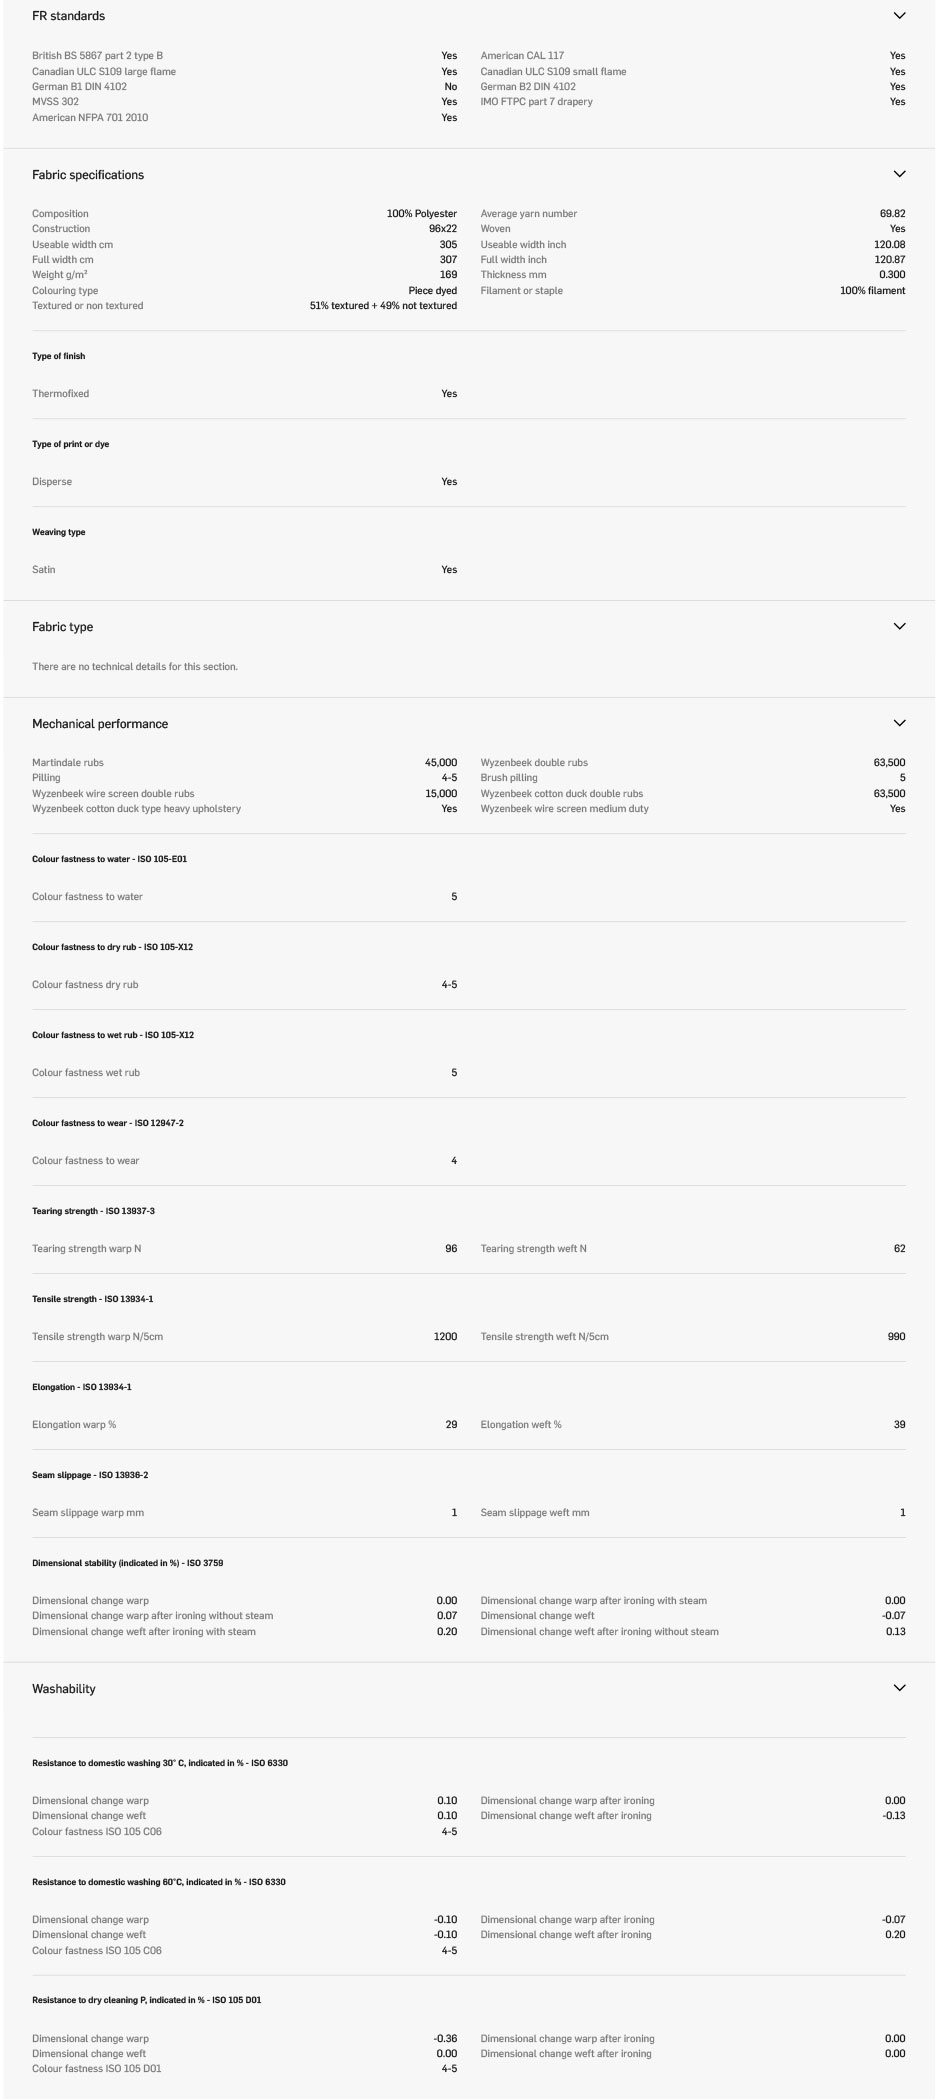Select the Wyzenbeek double rubs value 63,500
Viewport: 950px width, 2099px height.
click(889, 763)
